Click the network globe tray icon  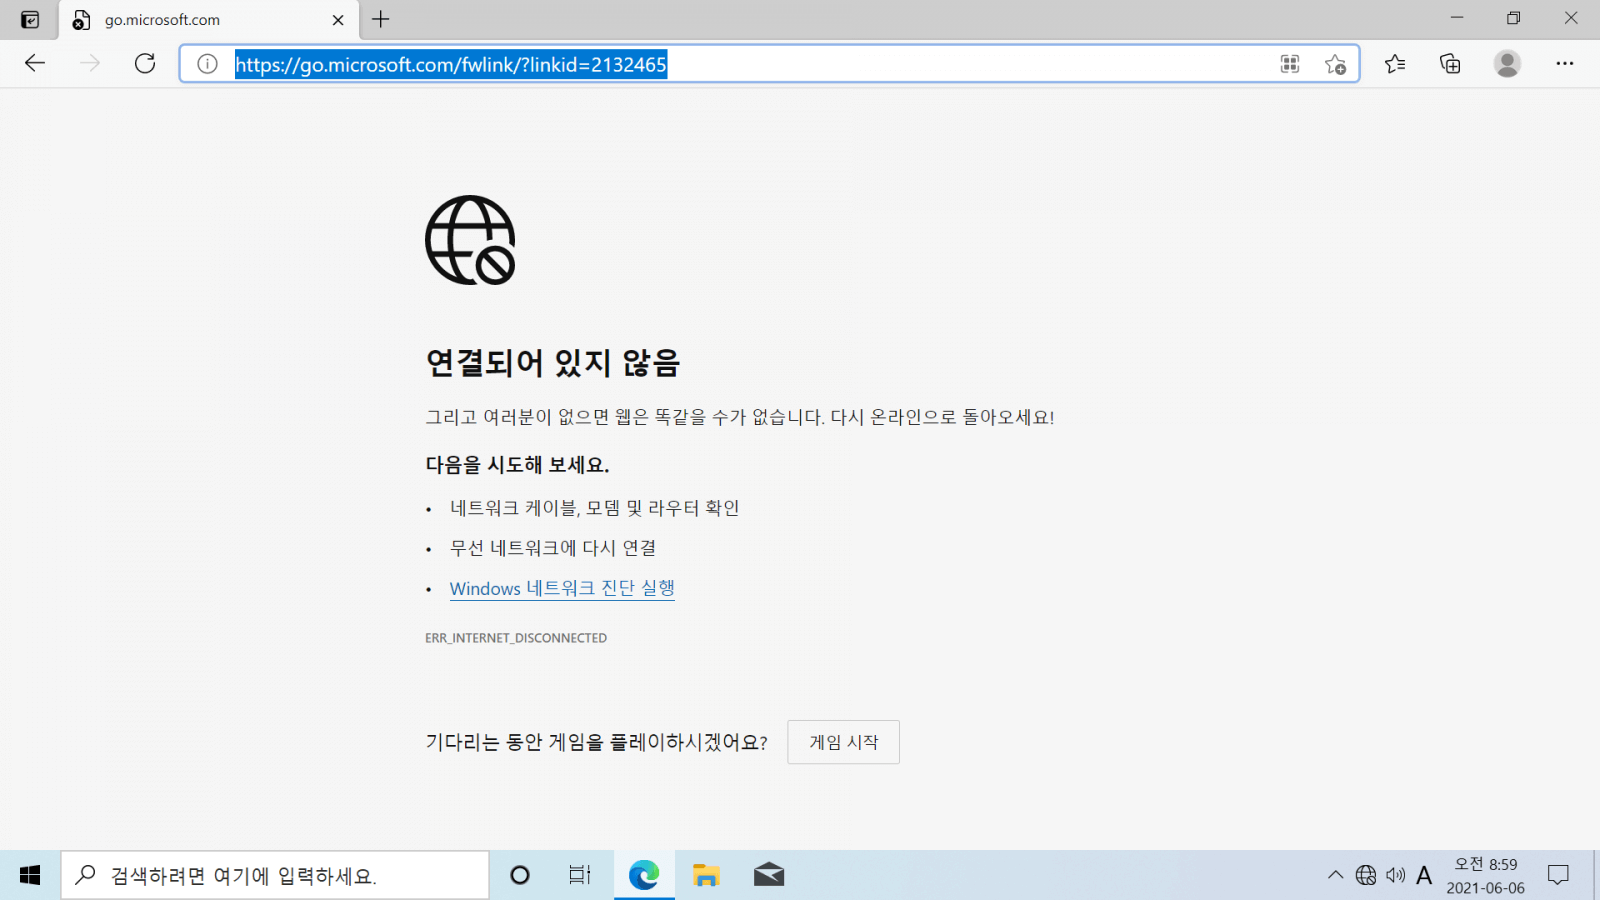1366,875
